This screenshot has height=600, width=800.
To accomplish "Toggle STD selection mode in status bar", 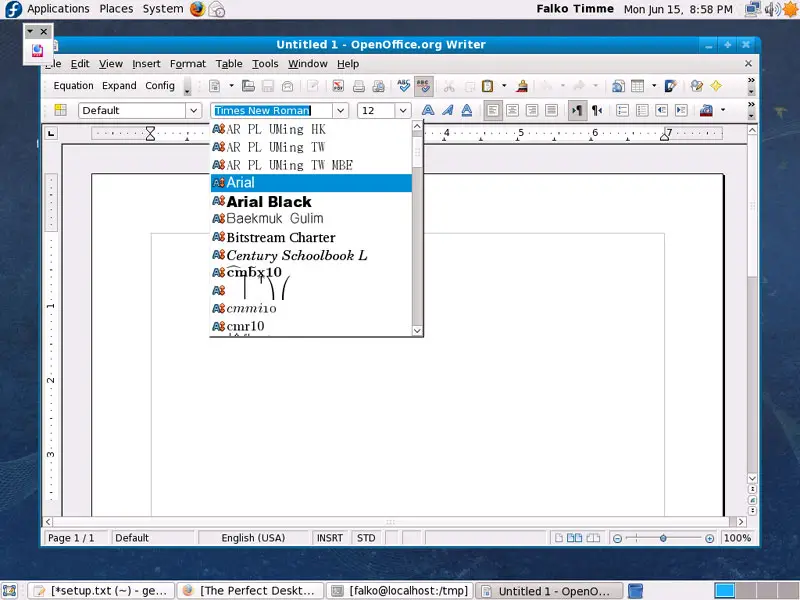I will tap(366, 538).
